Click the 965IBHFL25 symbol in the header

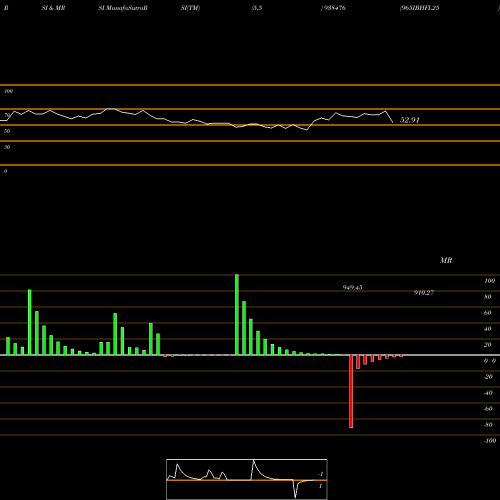(419, 8)
